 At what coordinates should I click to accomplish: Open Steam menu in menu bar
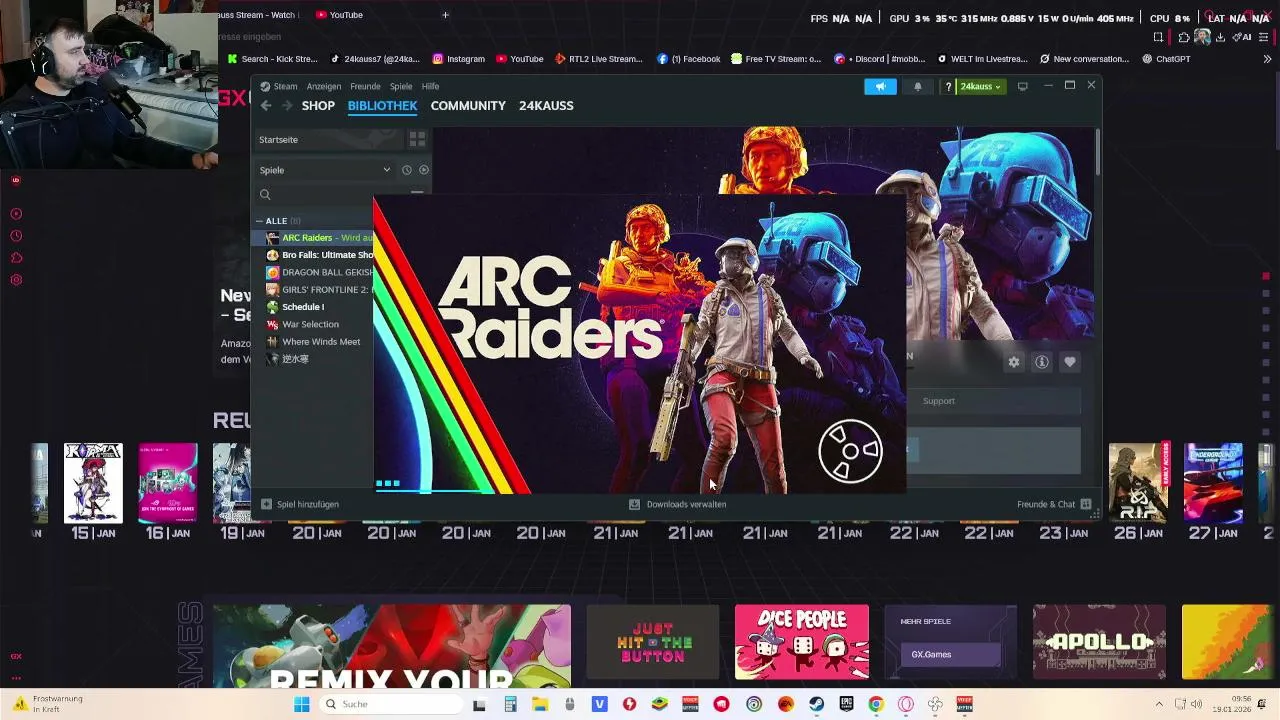click(285, 86)
